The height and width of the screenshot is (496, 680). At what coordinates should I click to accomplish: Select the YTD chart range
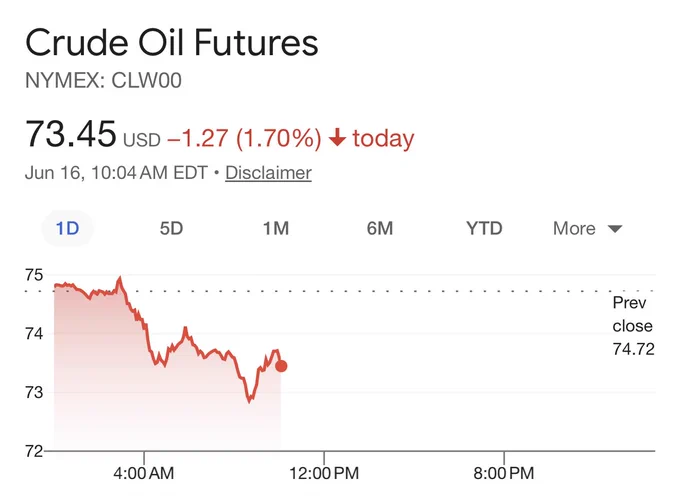(x=484, y=228)
